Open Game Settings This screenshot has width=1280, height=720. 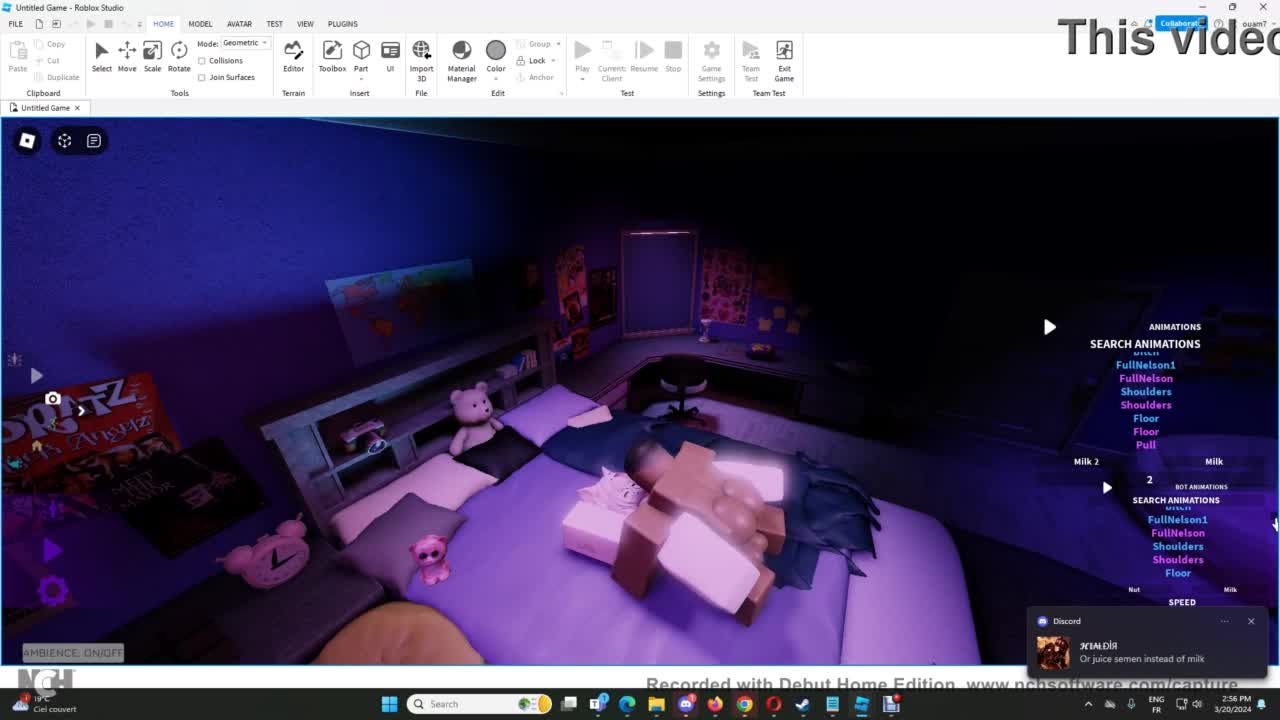click(x=711, y=58)
